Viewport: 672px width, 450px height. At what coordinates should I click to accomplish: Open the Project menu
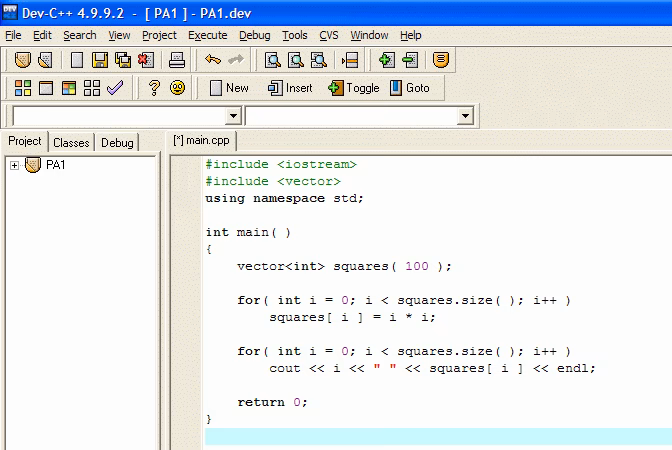(159, 35)
